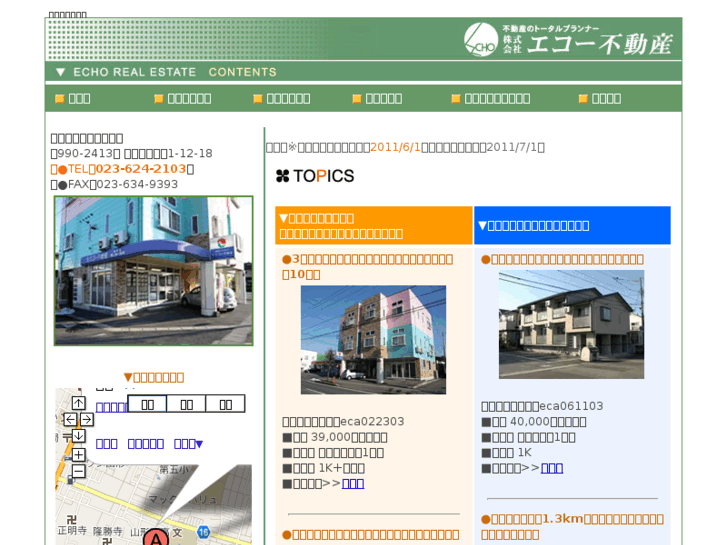Click the orange topics column header

pyautogui.click(x=374, y=225)
